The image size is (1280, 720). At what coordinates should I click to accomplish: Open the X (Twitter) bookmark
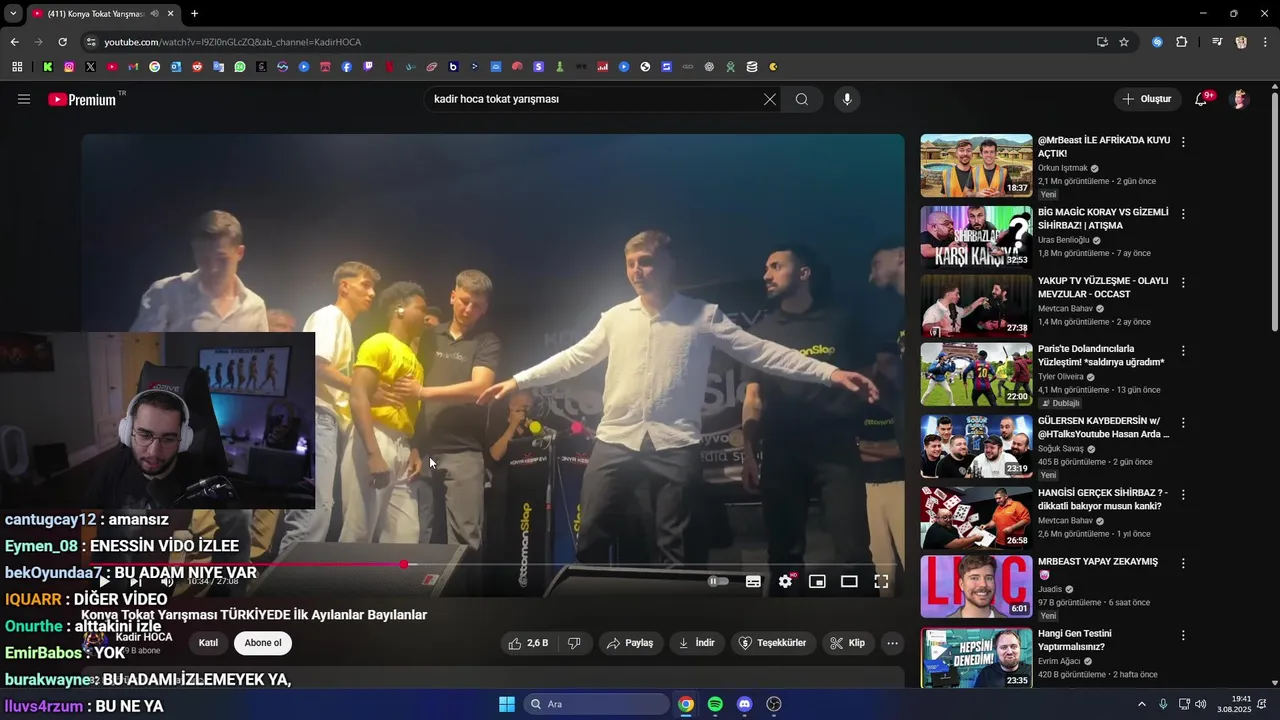pyautogui.click(x=90, y=67)
